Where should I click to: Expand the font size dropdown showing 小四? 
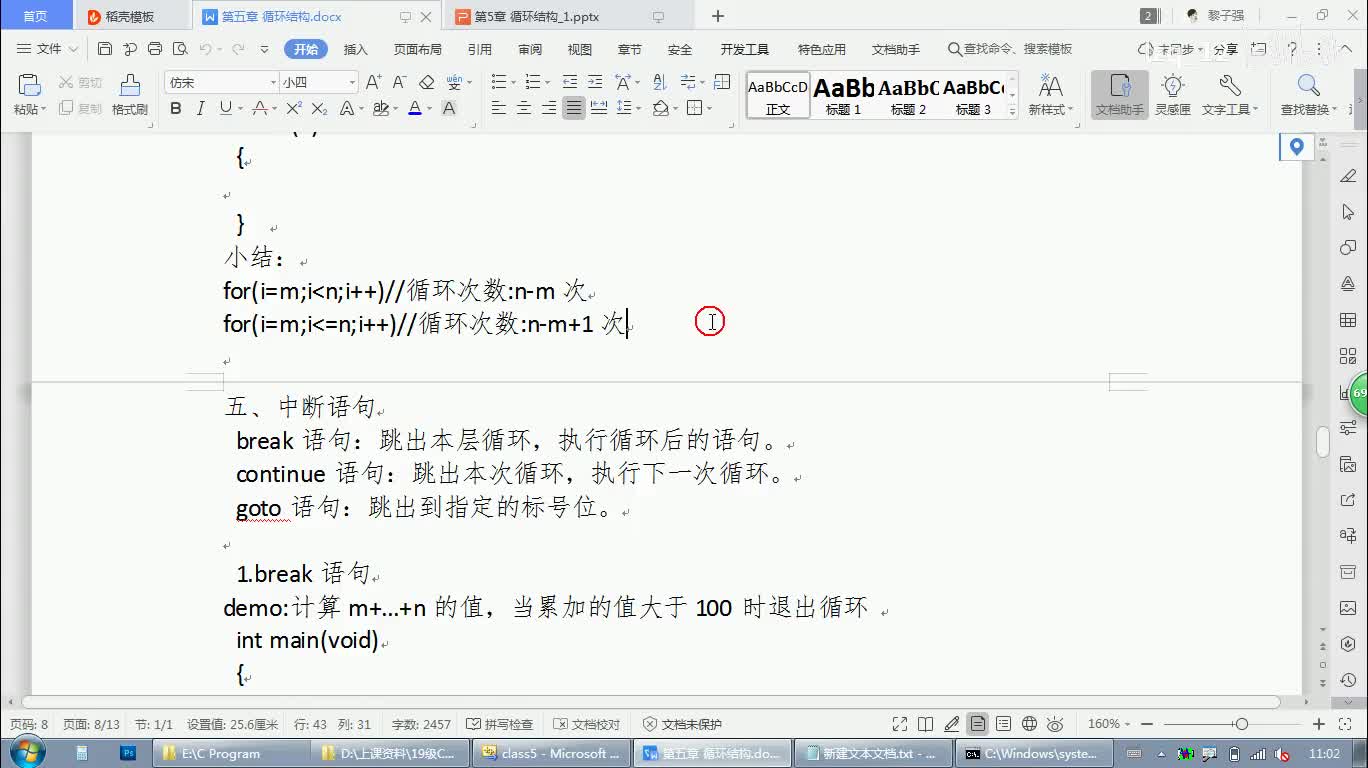click(352, 82)
